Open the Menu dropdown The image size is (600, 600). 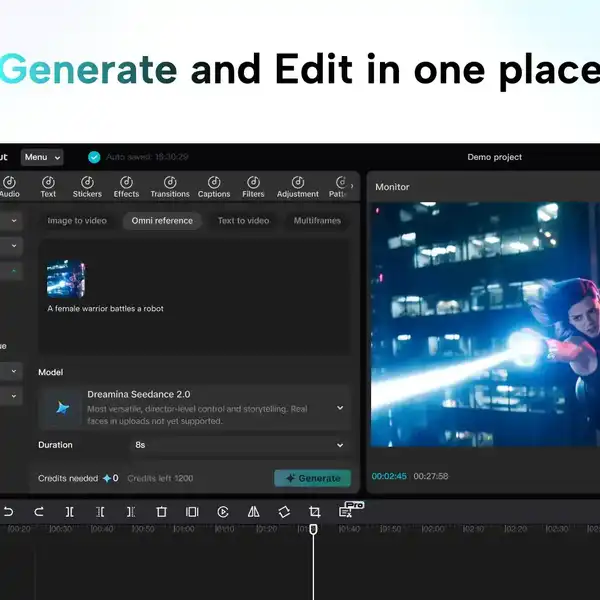point(42,157)
